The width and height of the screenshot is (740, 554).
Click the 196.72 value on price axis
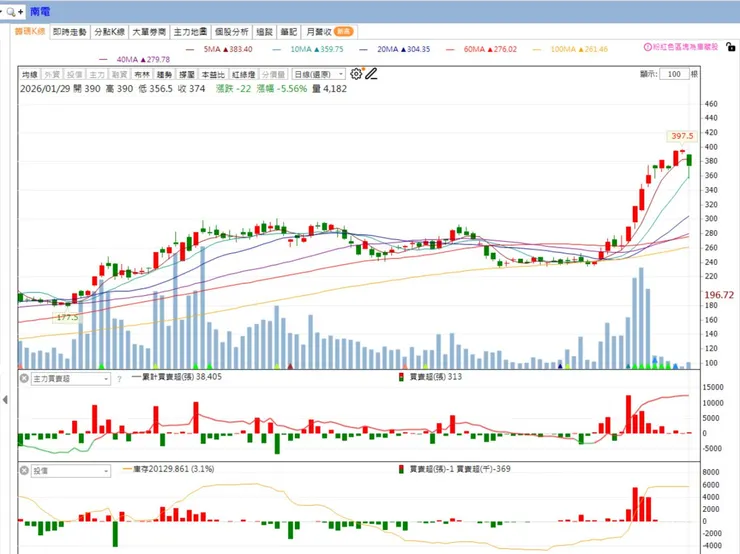[719, 295]
